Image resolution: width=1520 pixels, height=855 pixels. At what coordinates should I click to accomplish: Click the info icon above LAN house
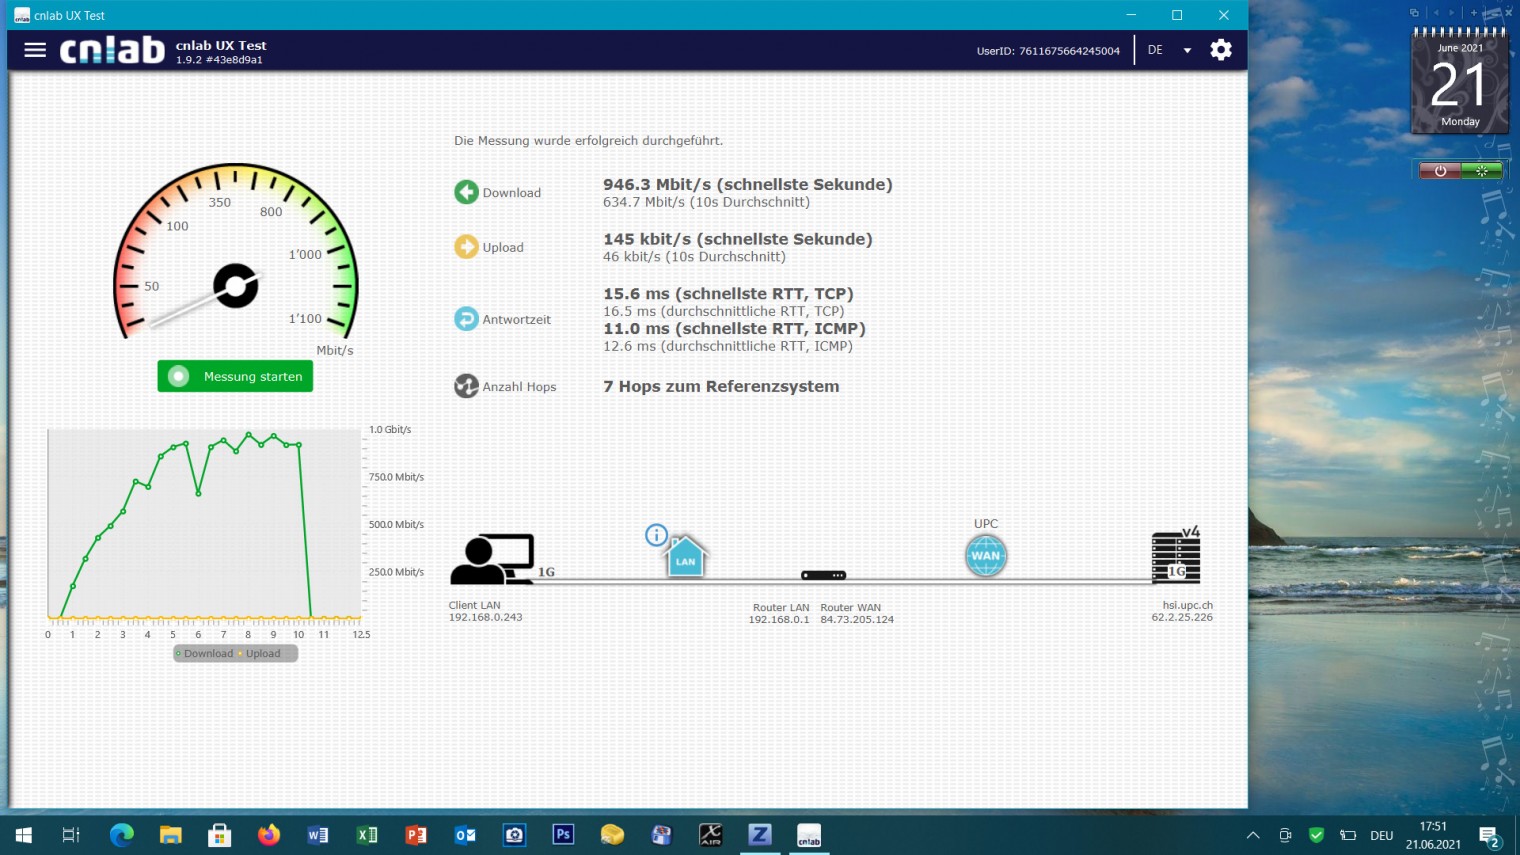click(x=656, y=535)
